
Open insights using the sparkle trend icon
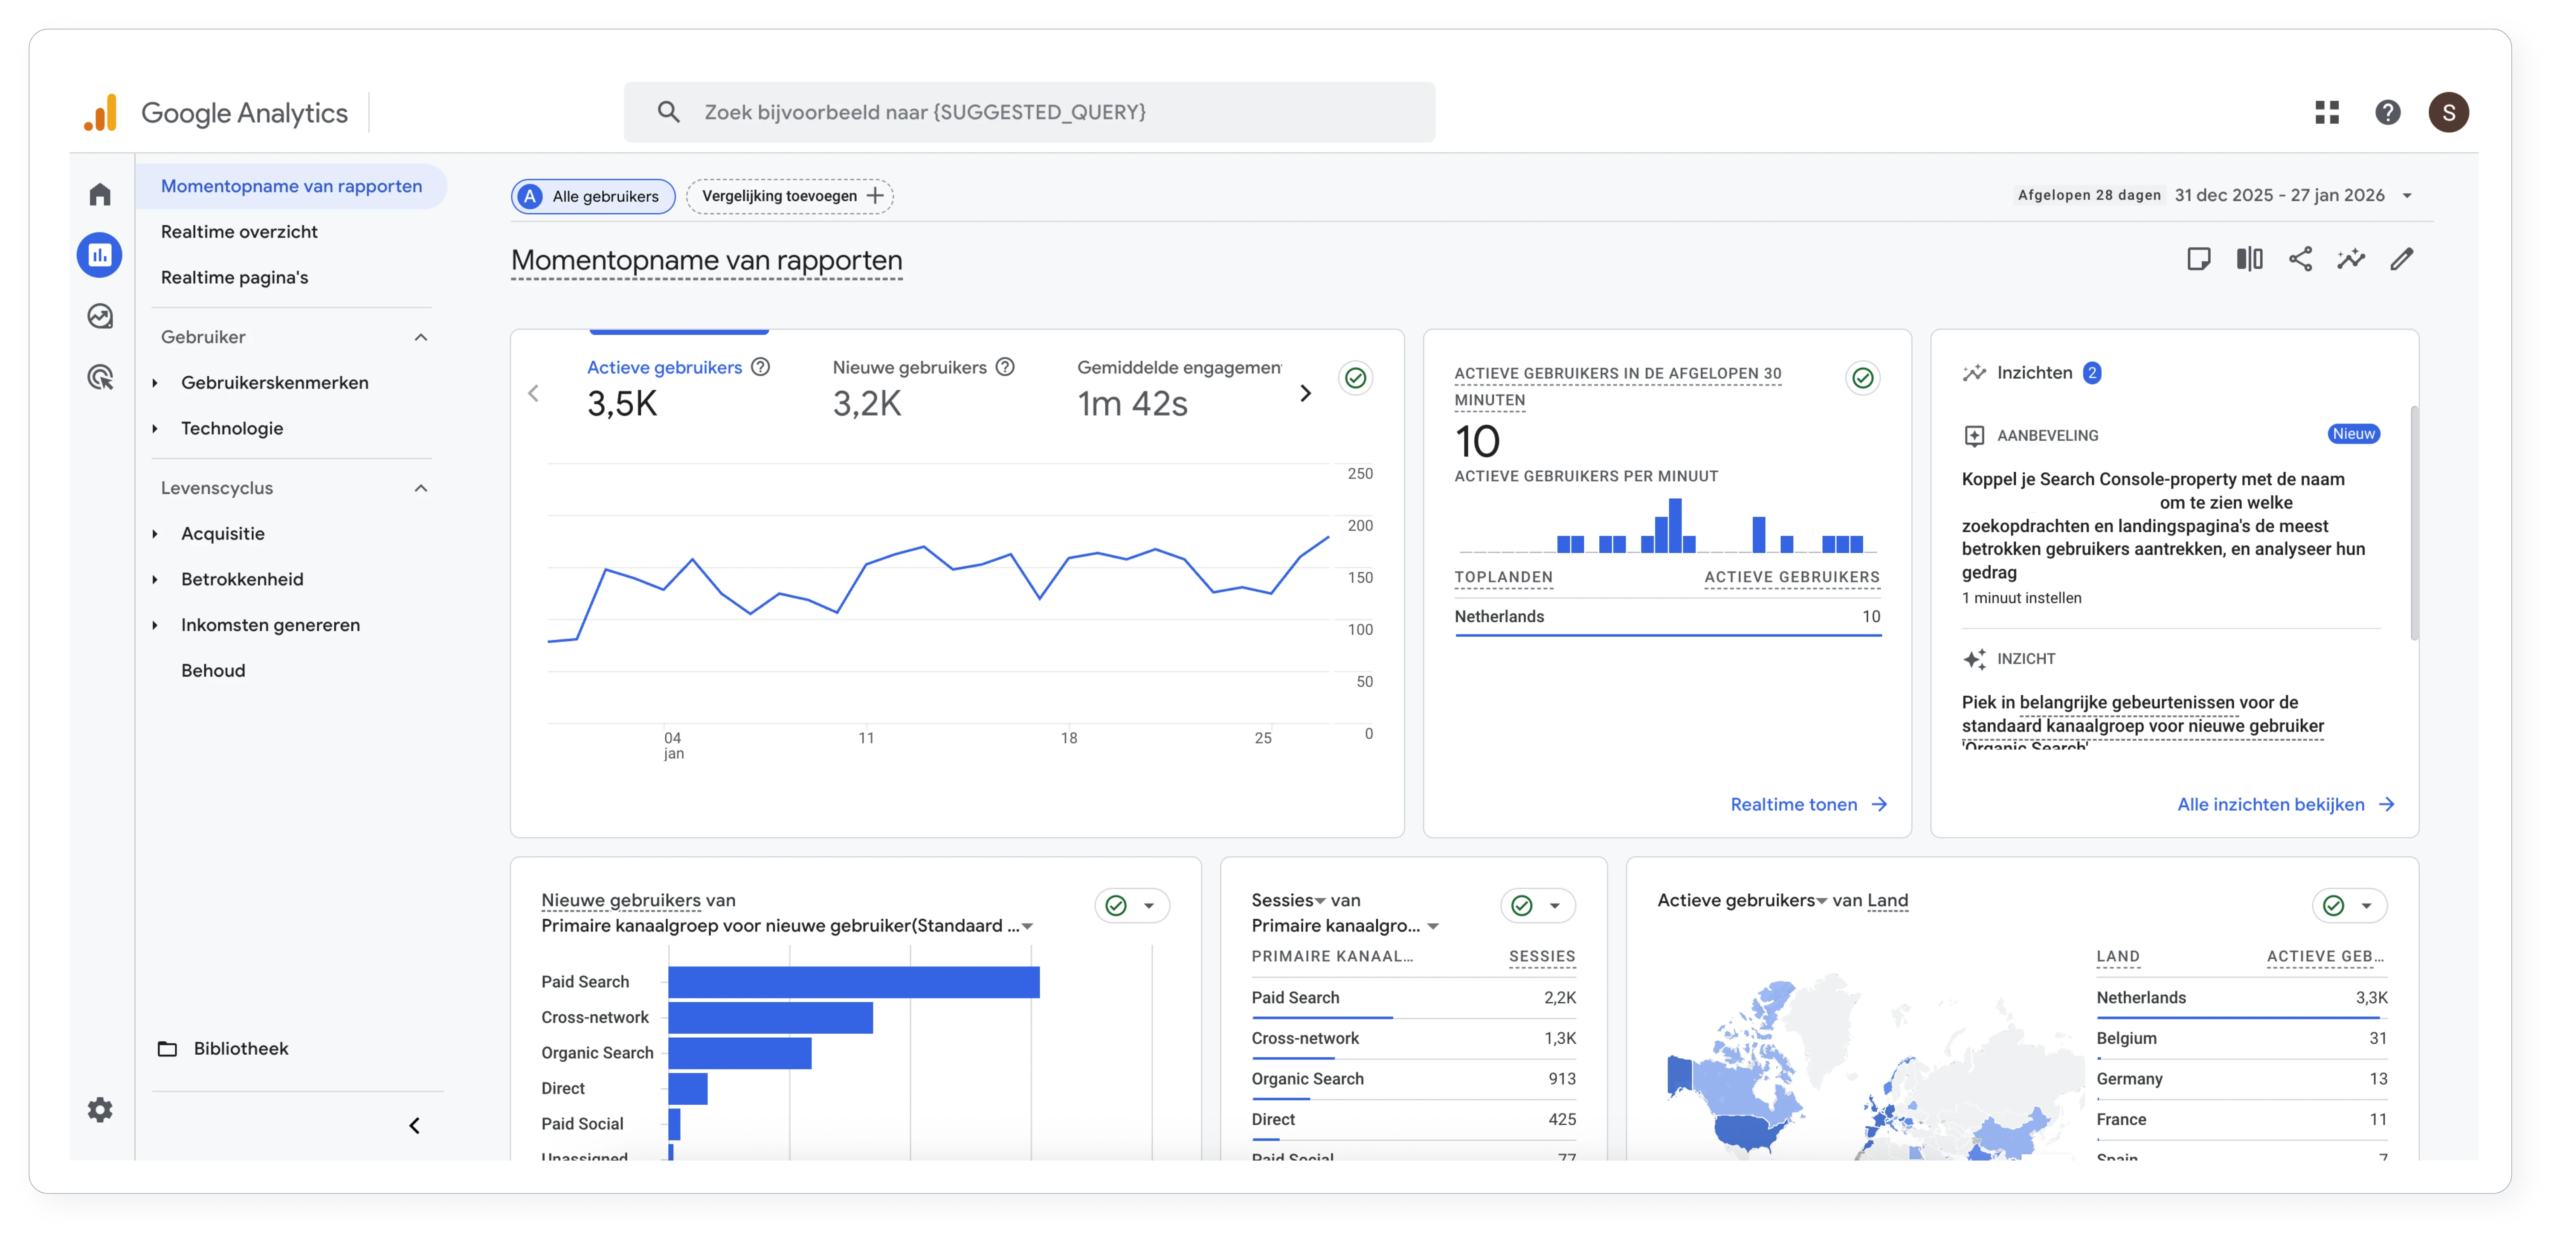(2352, 258)
